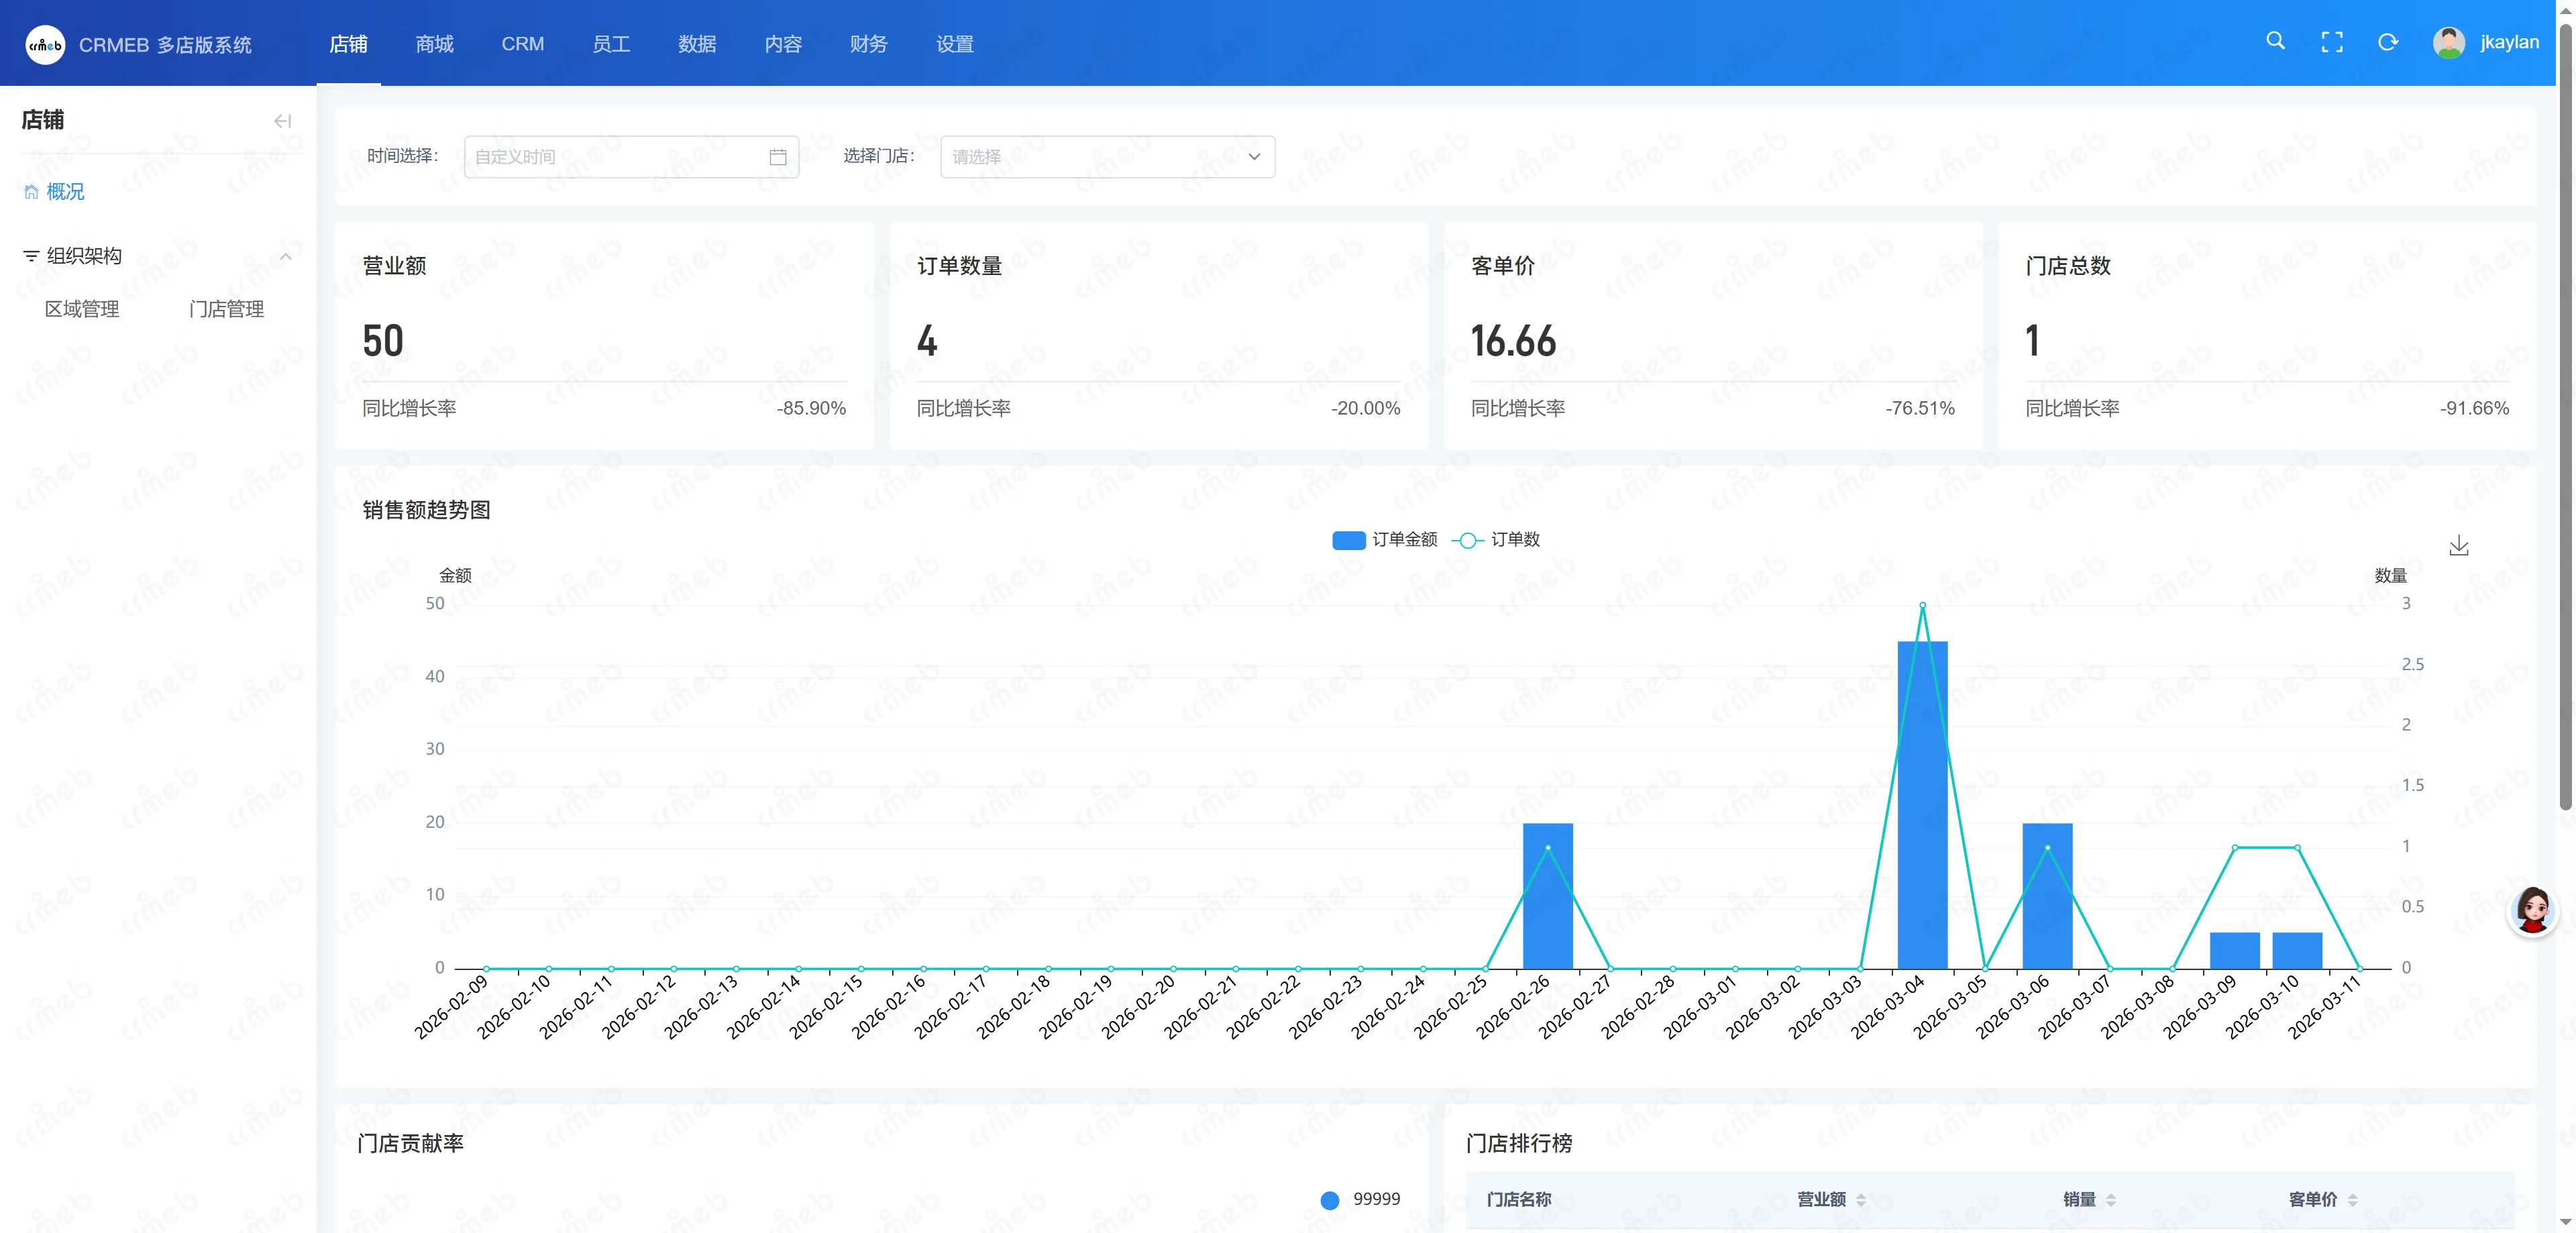Open the 数据 top tab
Viewport: 2576px width, 1233px height.
(697, 44)
